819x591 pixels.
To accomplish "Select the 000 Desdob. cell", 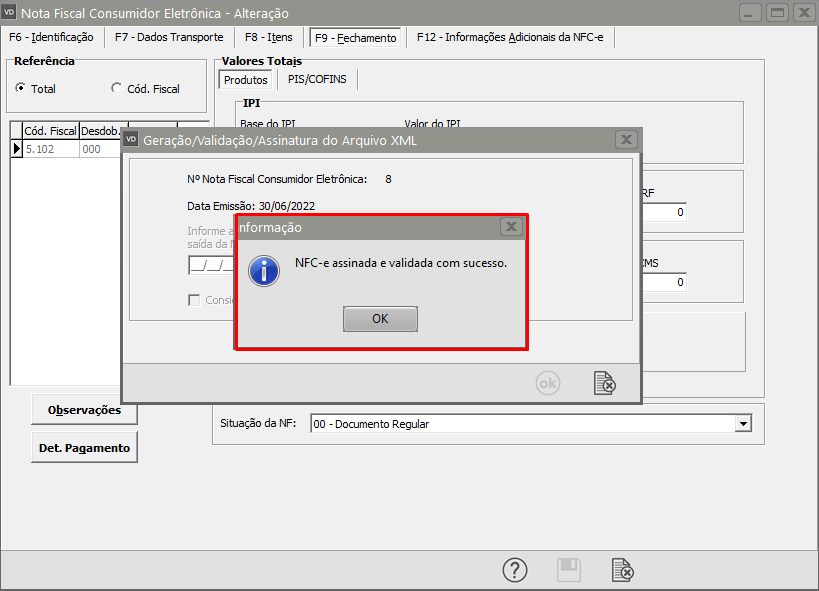I will (100, 149).
